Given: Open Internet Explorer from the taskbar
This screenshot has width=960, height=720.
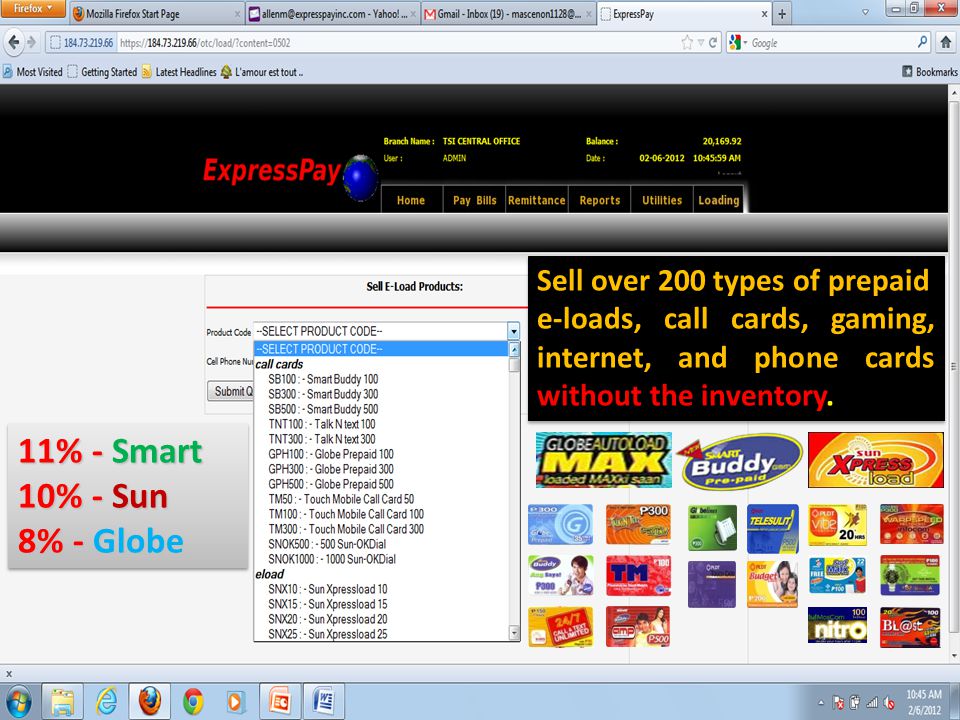Looking at the screenshot, I should tap(107, 701).
